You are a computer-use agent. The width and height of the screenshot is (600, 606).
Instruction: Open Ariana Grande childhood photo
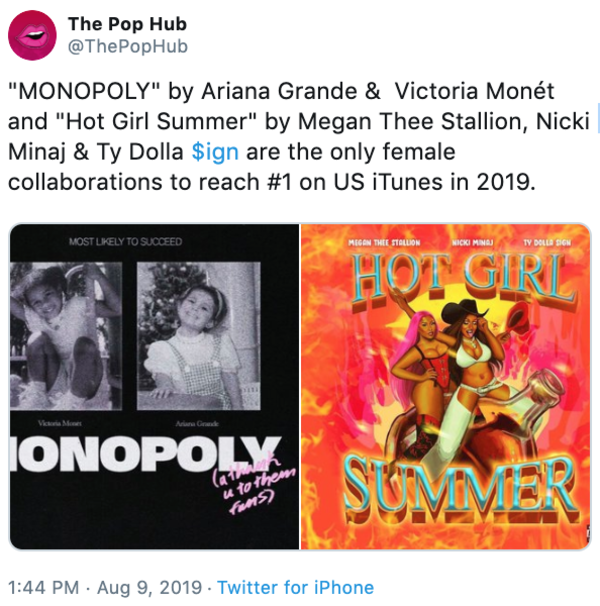click(x=199, y=335)
